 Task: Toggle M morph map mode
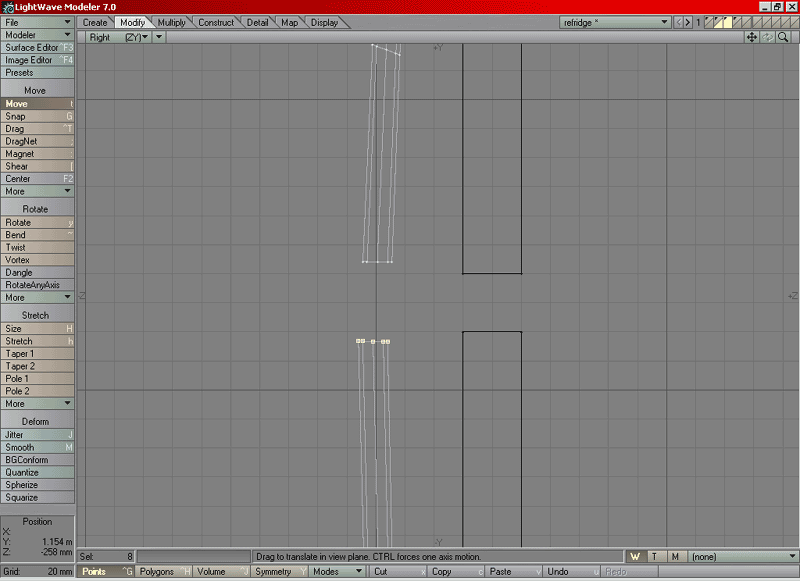676,557
